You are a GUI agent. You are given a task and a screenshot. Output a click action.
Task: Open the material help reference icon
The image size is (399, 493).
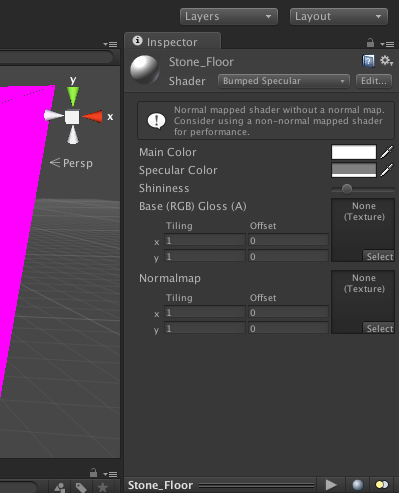[x=368, y=61]
